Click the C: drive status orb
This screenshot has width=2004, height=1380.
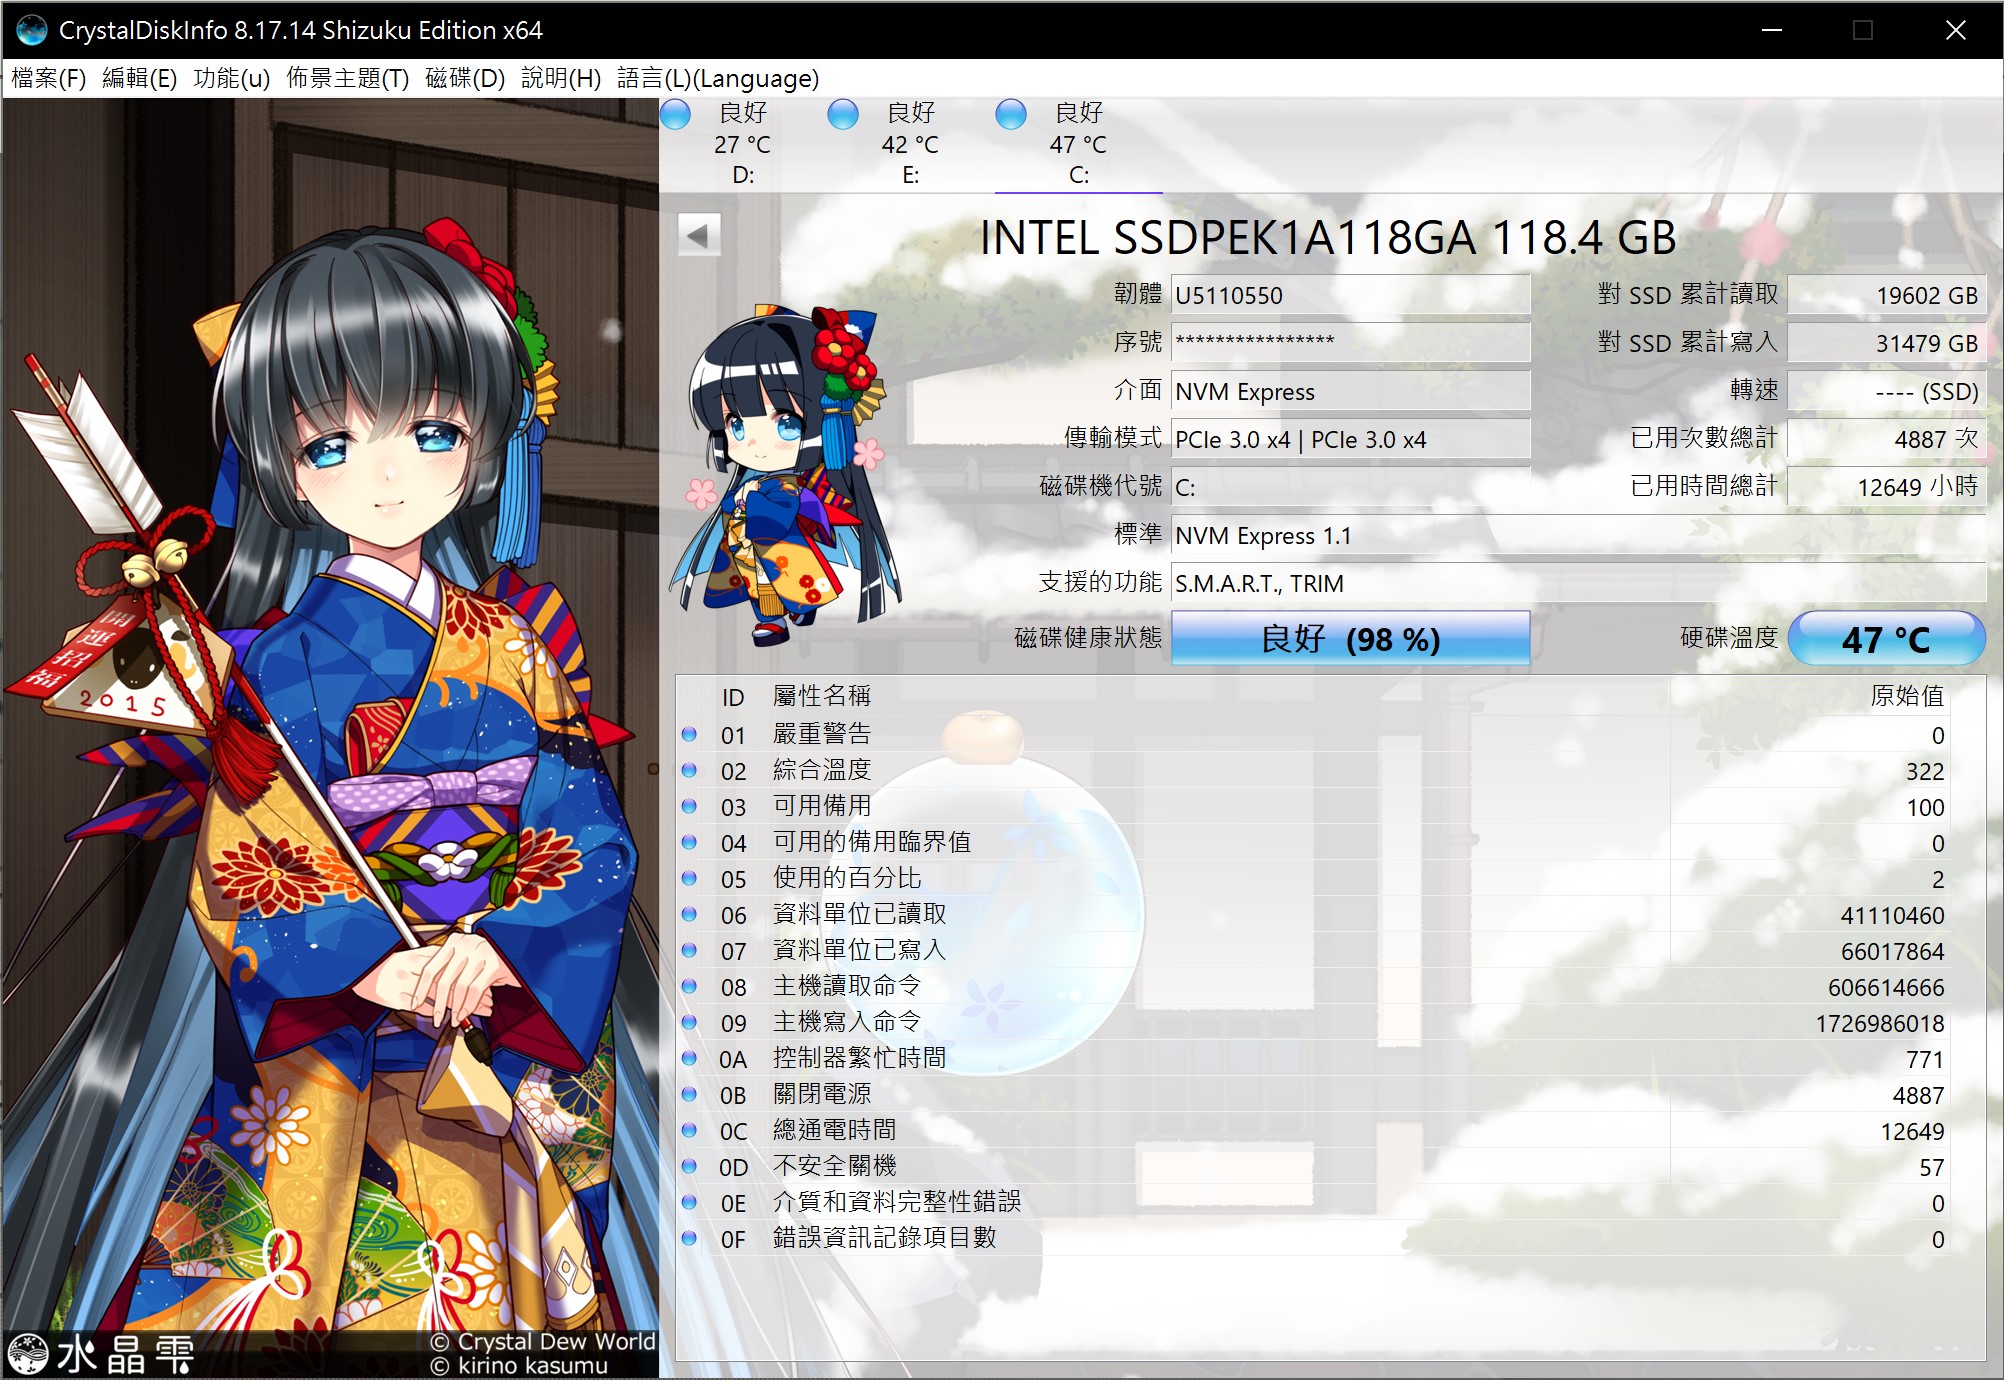click(1011, 114)
